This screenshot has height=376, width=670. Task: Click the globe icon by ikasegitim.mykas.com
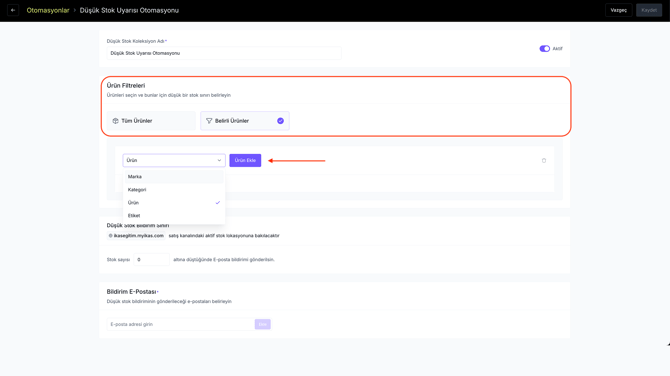click(x=110, y=235)
